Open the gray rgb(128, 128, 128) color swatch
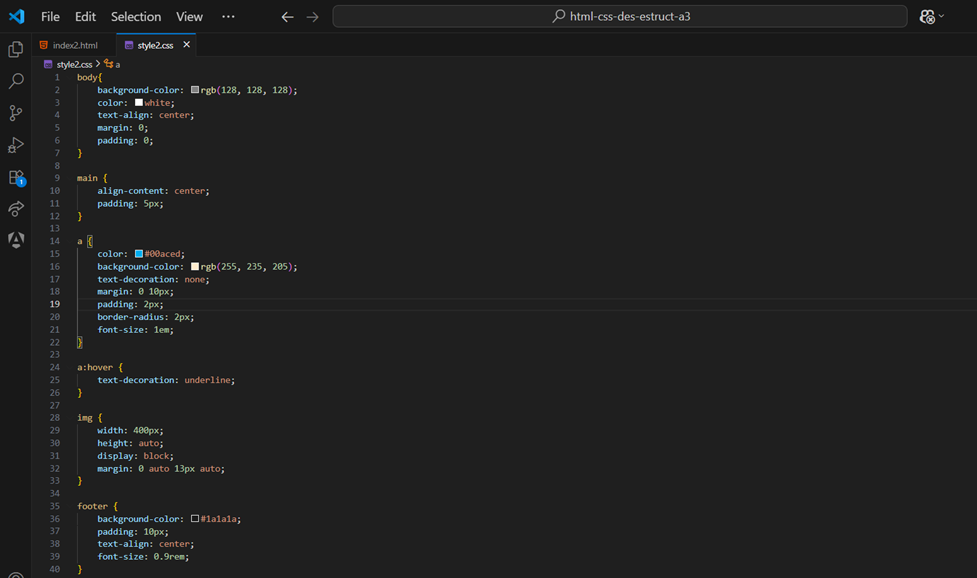This screenshot has height=578, width=977. 195,90
